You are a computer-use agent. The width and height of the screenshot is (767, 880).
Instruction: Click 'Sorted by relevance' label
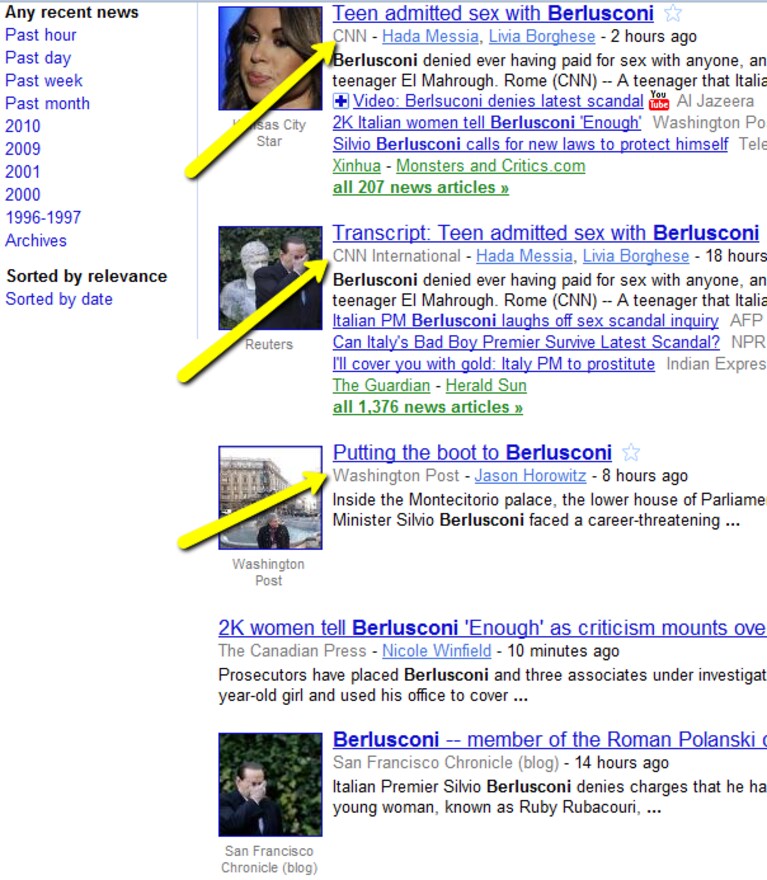pos(87,276)
